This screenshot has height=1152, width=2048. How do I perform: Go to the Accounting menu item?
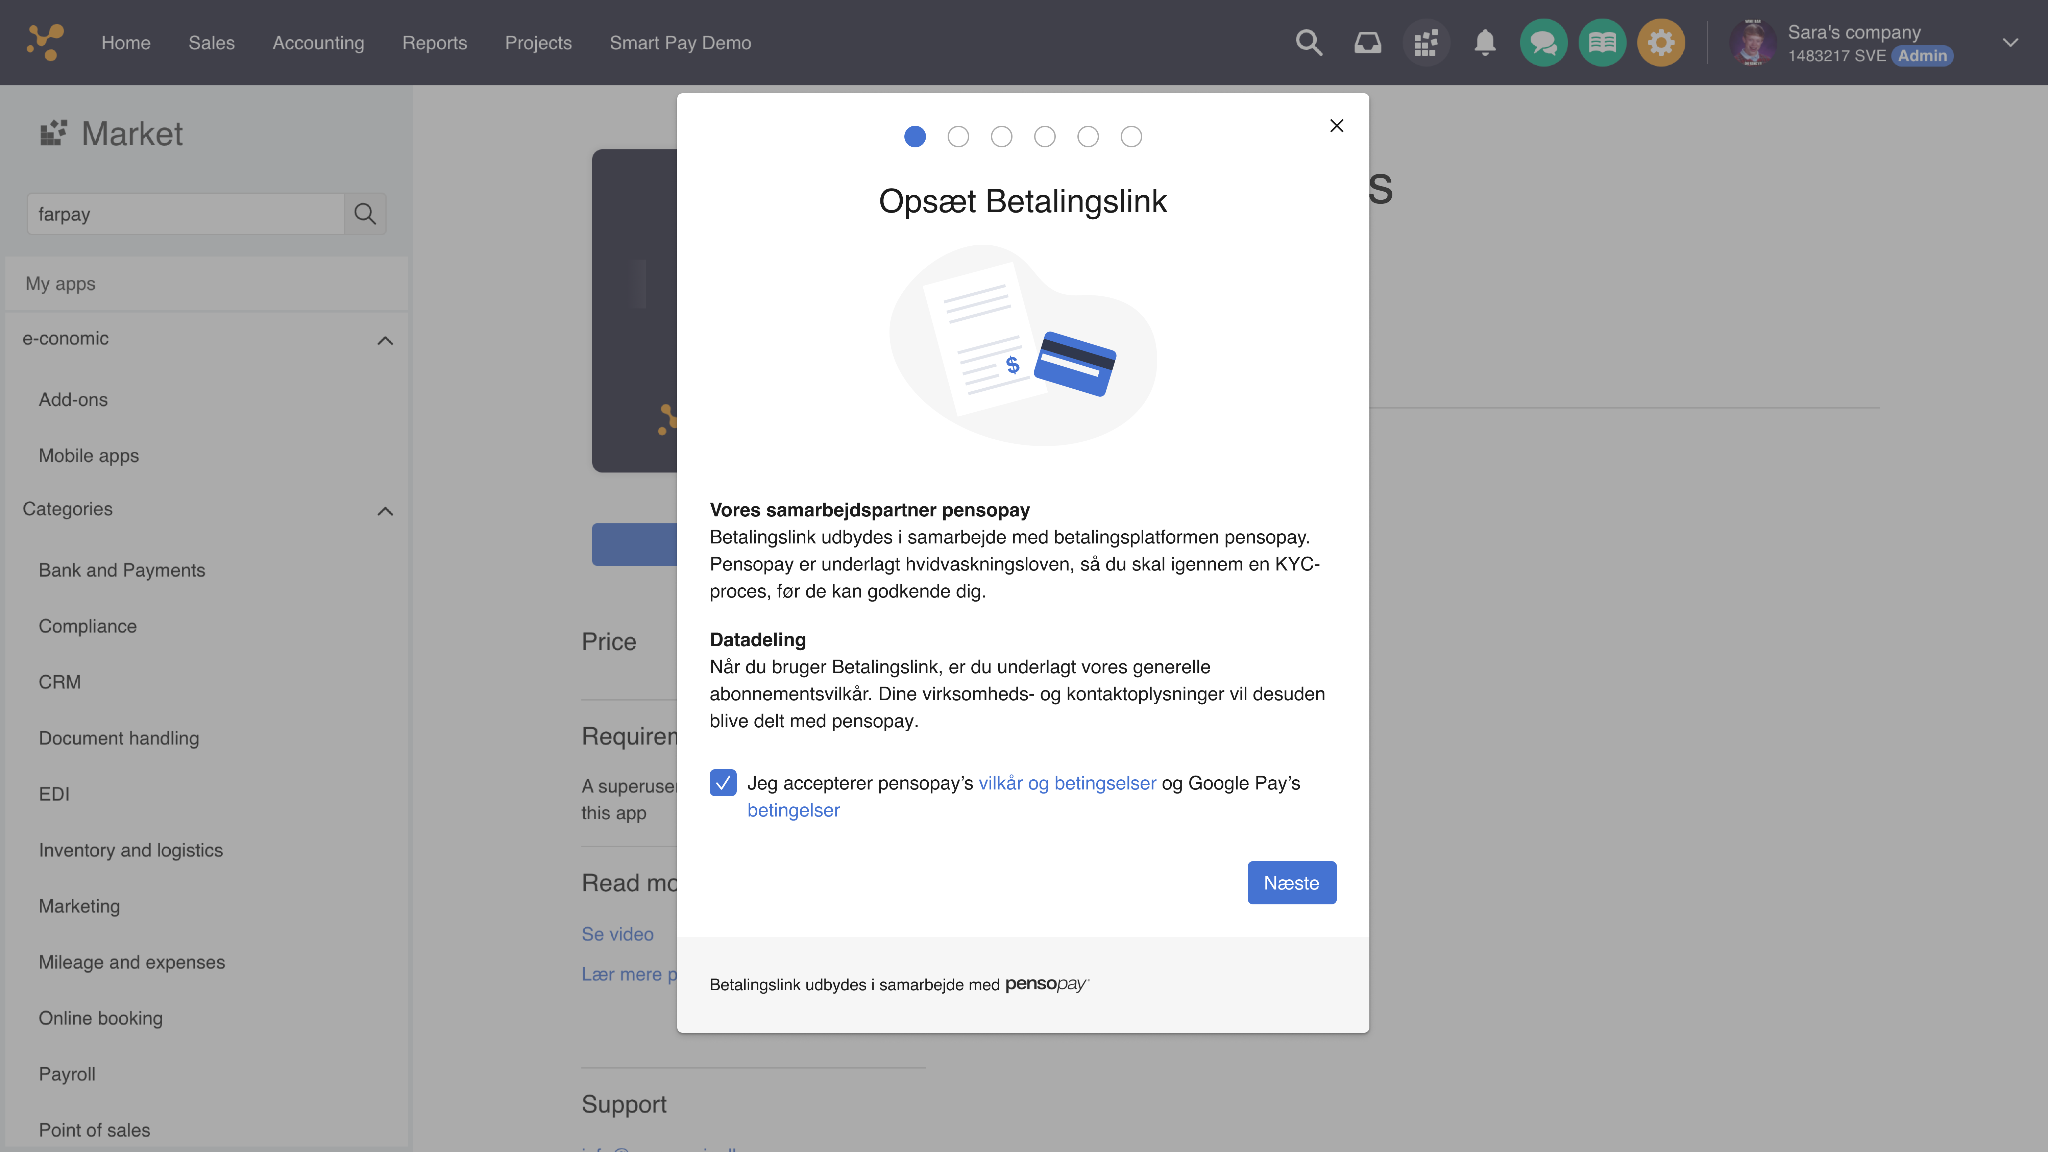tap(318, 43)
